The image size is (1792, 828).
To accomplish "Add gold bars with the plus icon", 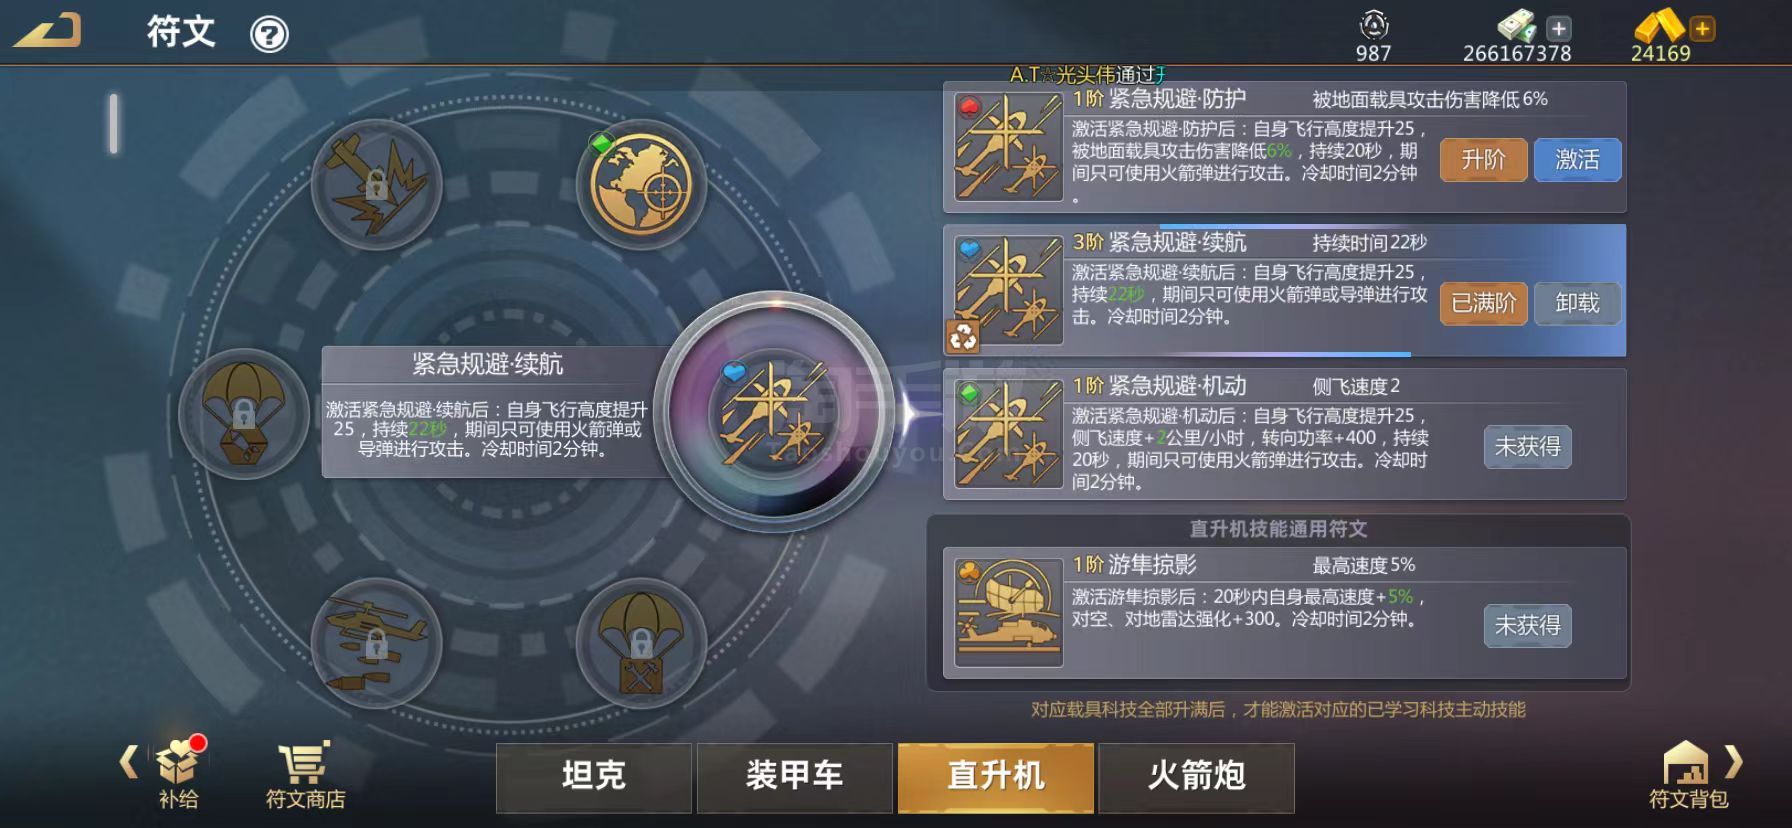I will pyautogui.click(x=1702, y=29).
